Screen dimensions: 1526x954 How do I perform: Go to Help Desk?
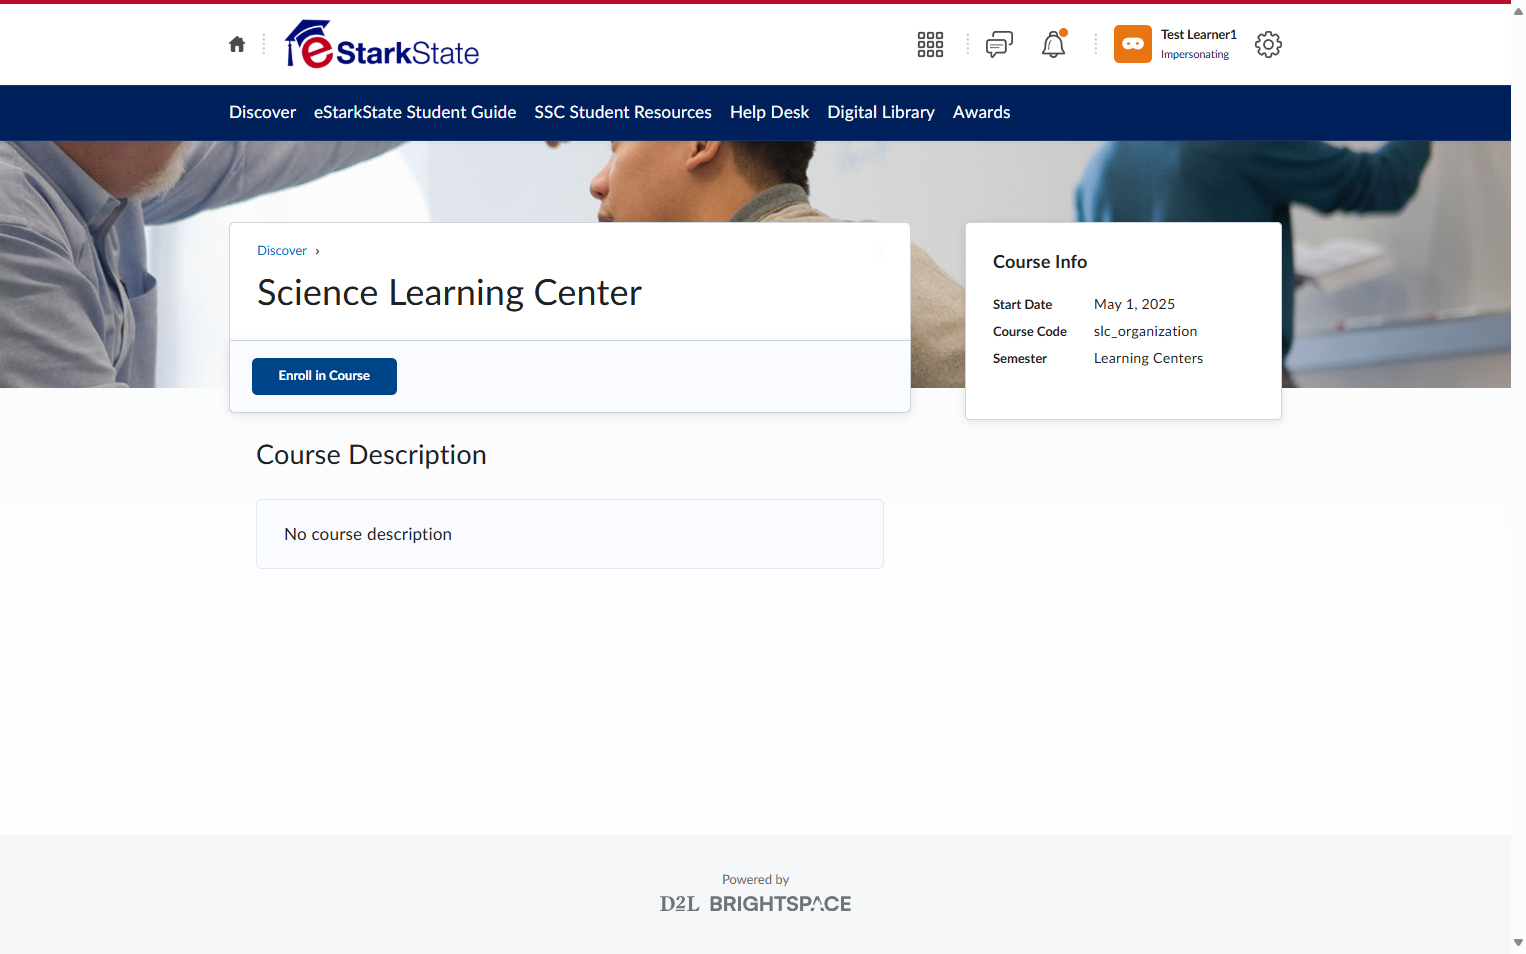(769, 112)
